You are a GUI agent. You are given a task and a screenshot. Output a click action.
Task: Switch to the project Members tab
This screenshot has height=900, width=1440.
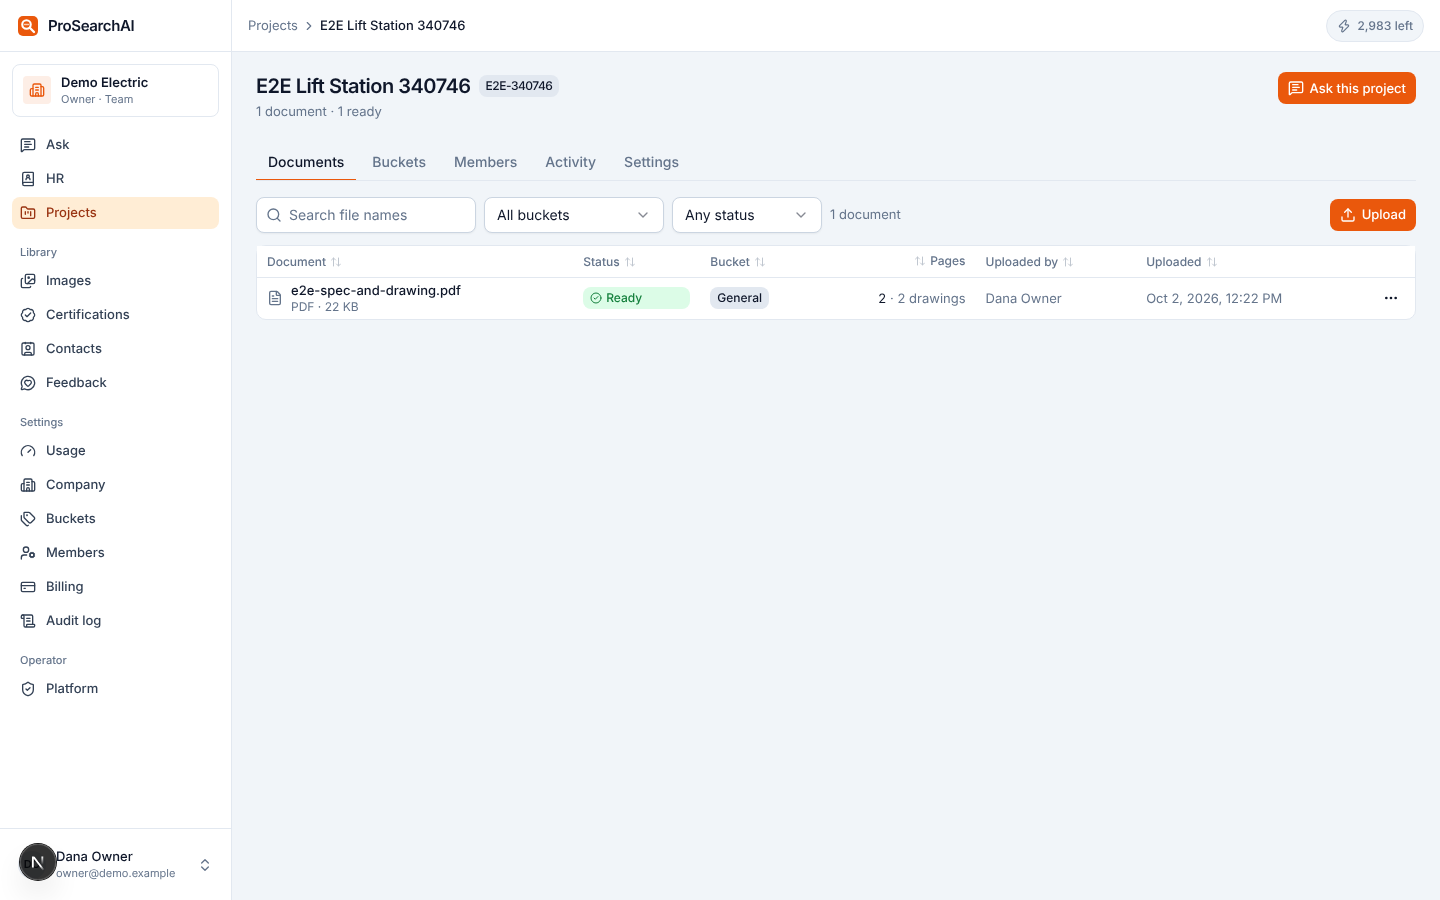click(485, 162)
